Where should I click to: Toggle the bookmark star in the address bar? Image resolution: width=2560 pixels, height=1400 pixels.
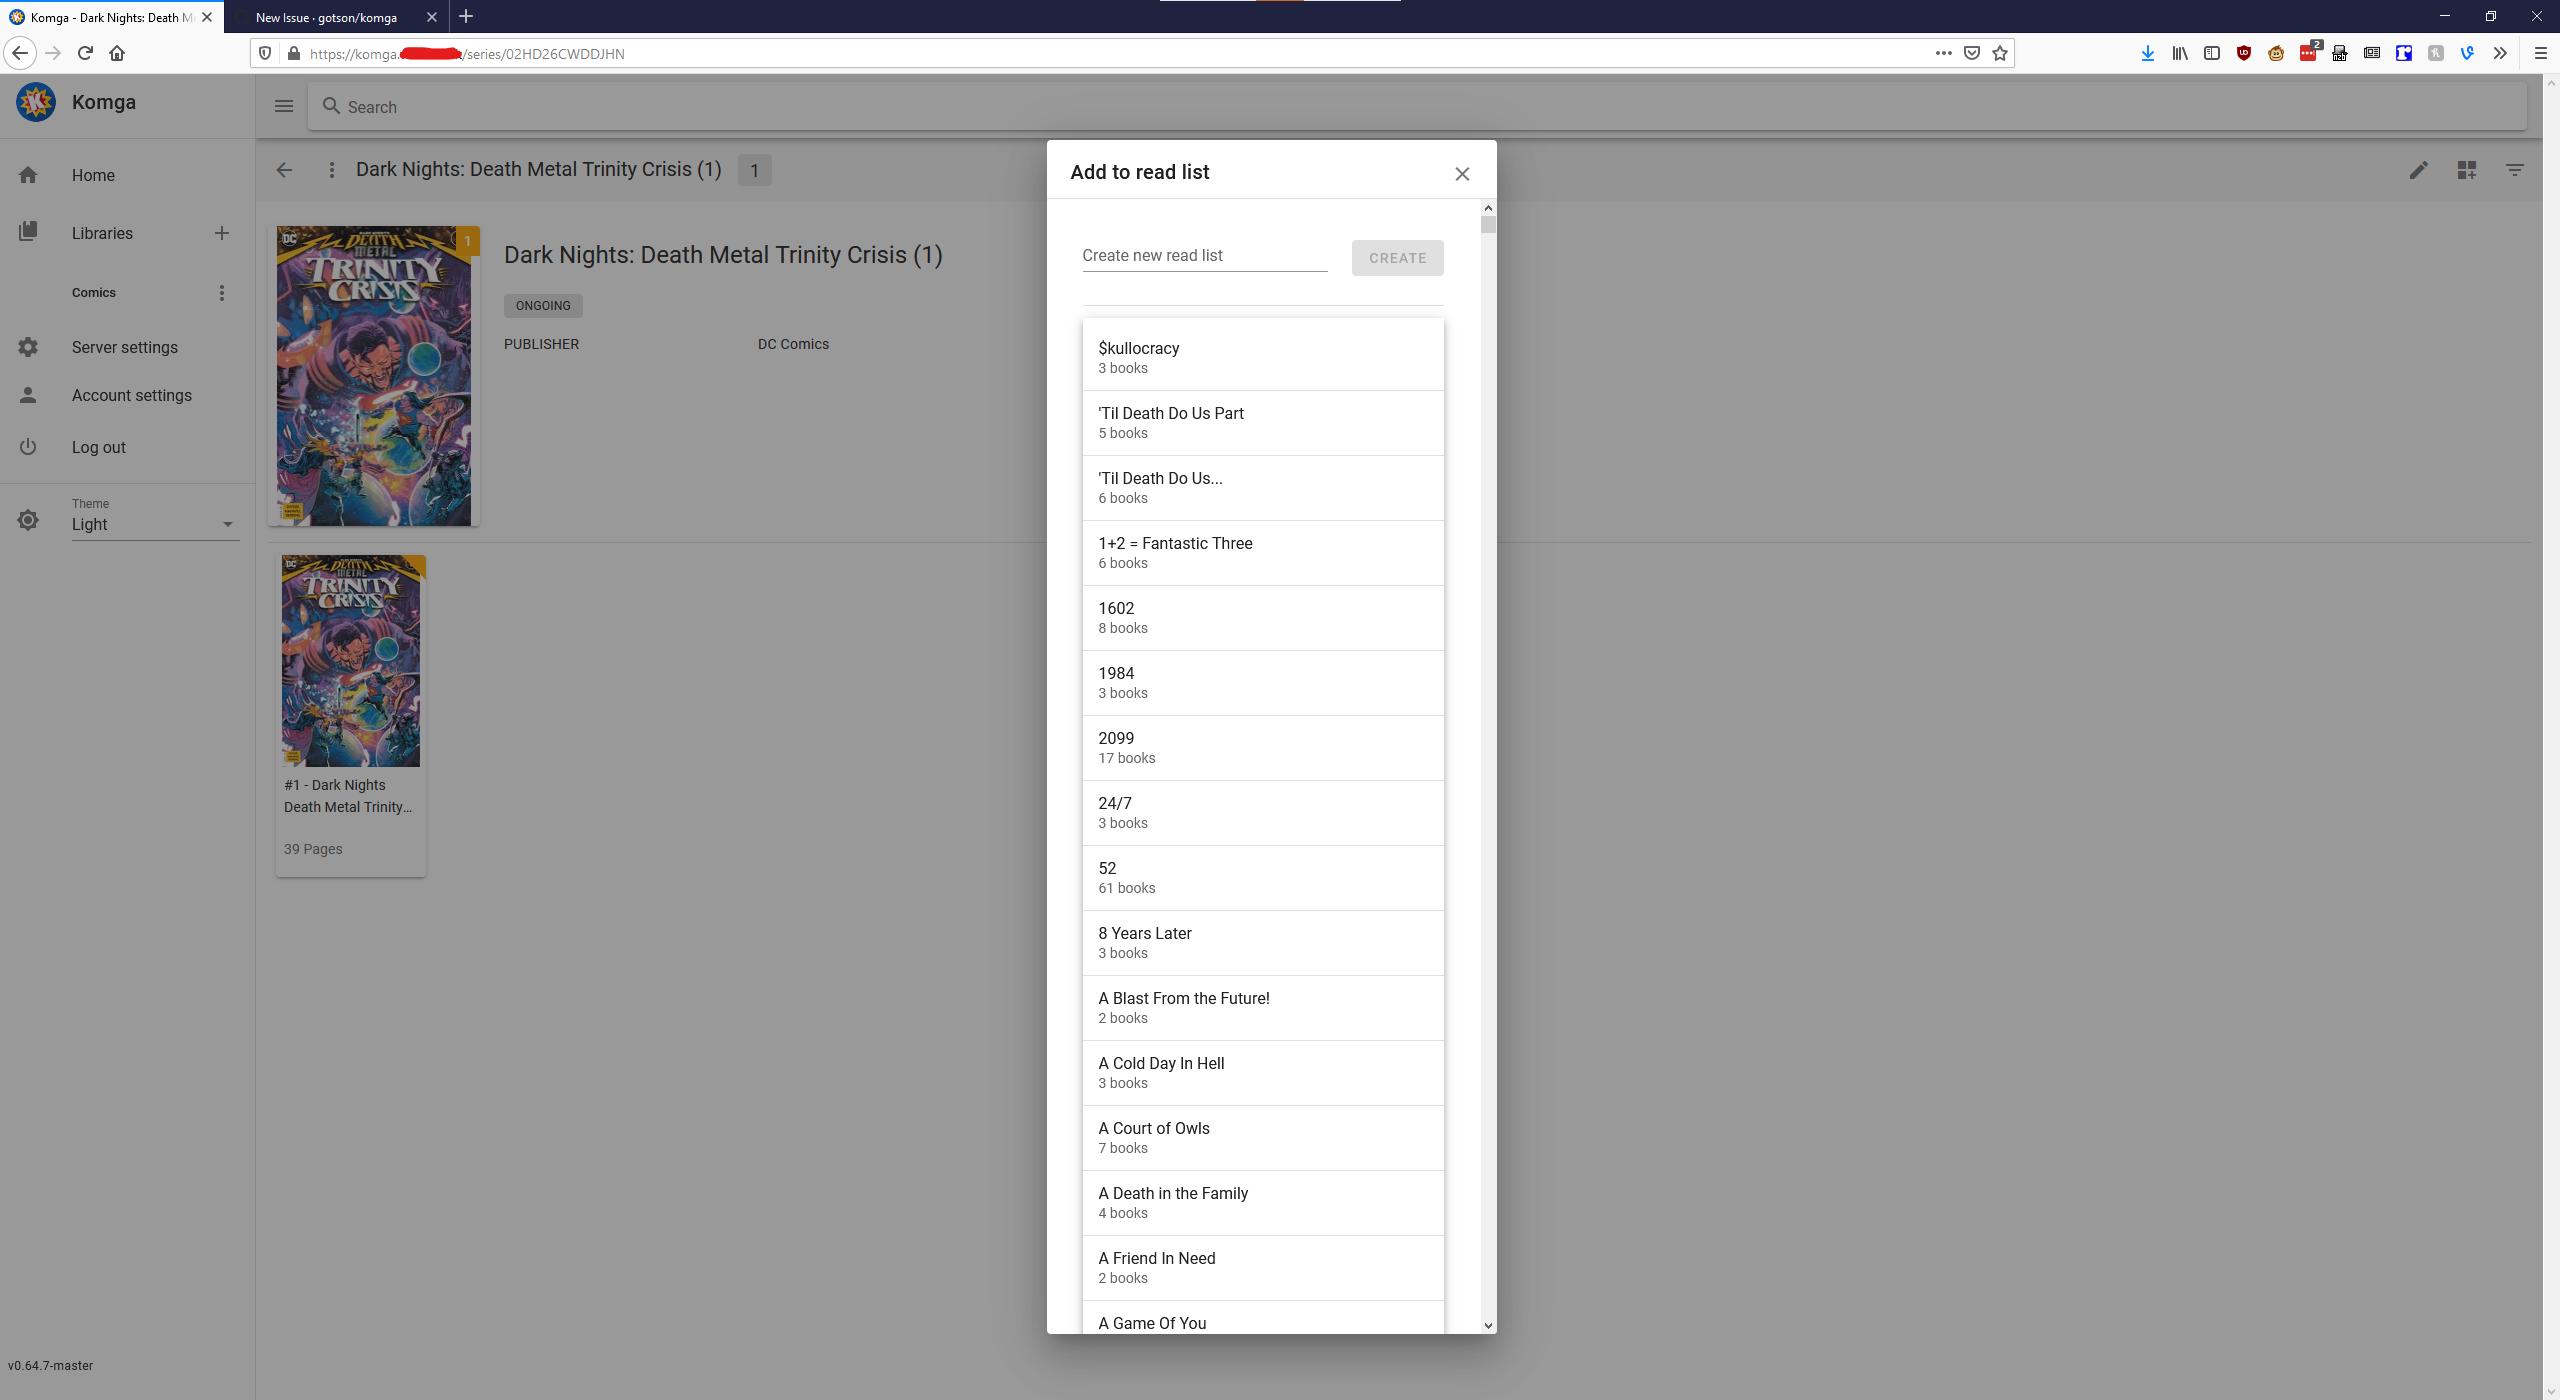pyautogui.click(x=1998, y=53)
